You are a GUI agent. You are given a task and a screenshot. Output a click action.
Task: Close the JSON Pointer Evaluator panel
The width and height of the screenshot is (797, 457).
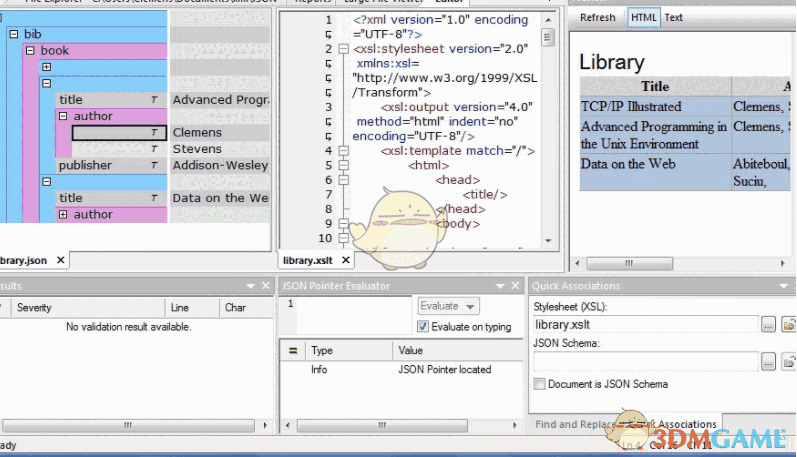pyautogui.click(x=515, y=286)
